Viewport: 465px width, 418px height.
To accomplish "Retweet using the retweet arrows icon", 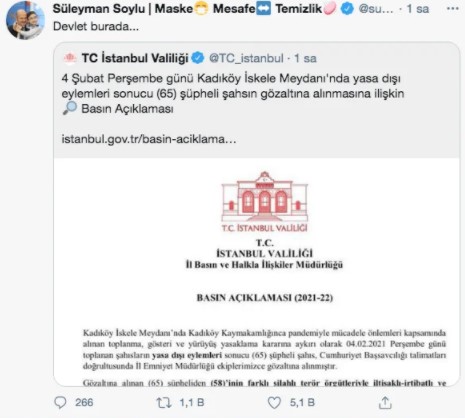I will tap(164, 403).
